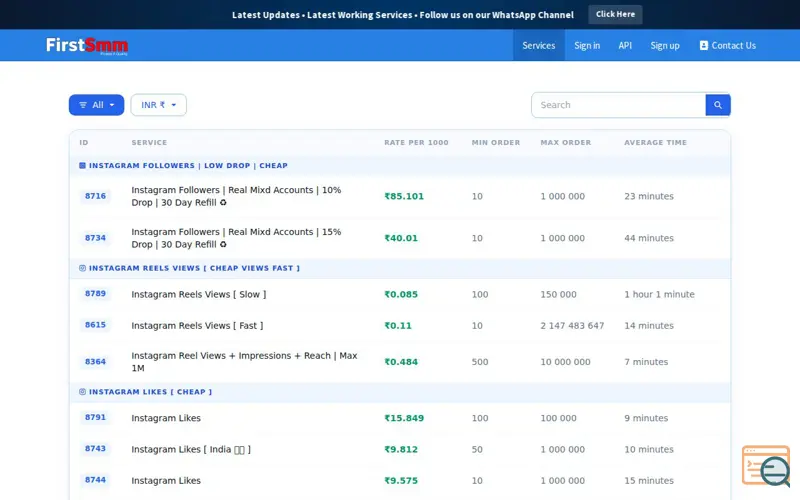Open the Sign in page

(587, 45)
